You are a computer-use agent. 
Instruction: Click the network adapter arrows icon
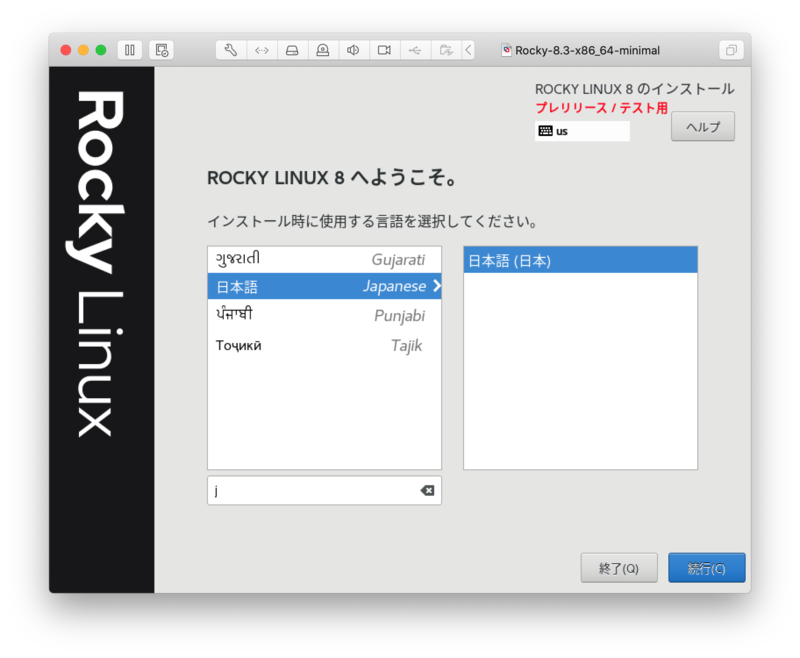[x=262, y=50]
